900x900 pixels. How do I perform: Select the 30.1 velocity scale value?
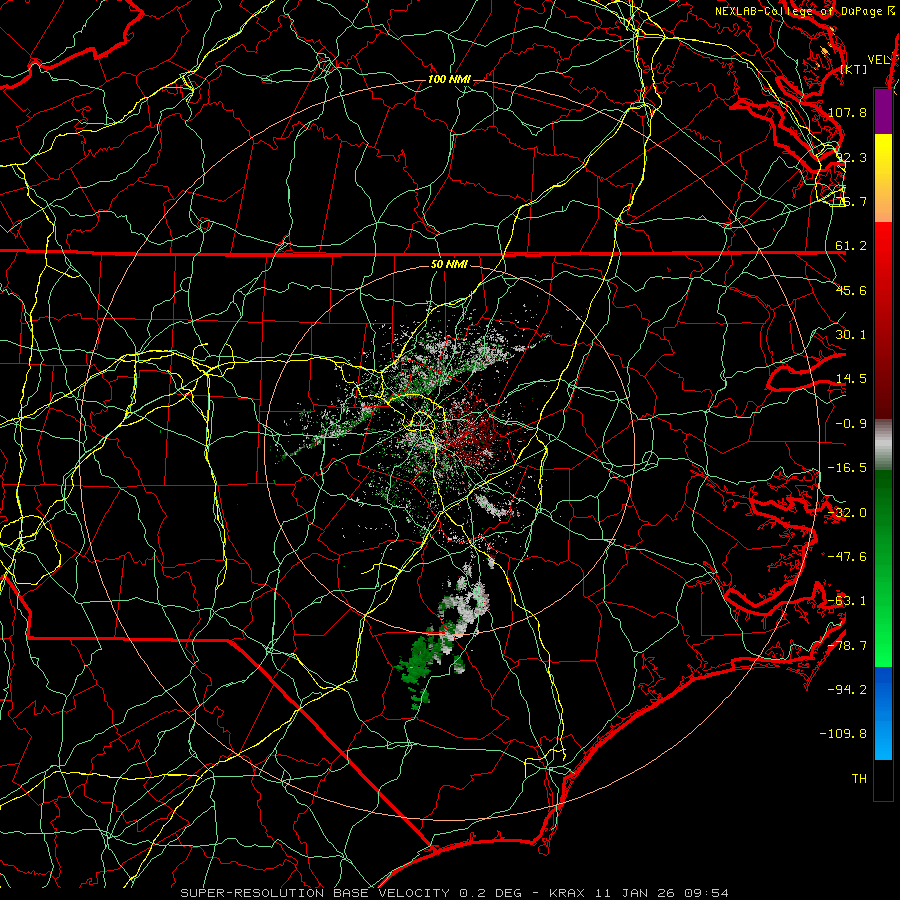[851, 335]
